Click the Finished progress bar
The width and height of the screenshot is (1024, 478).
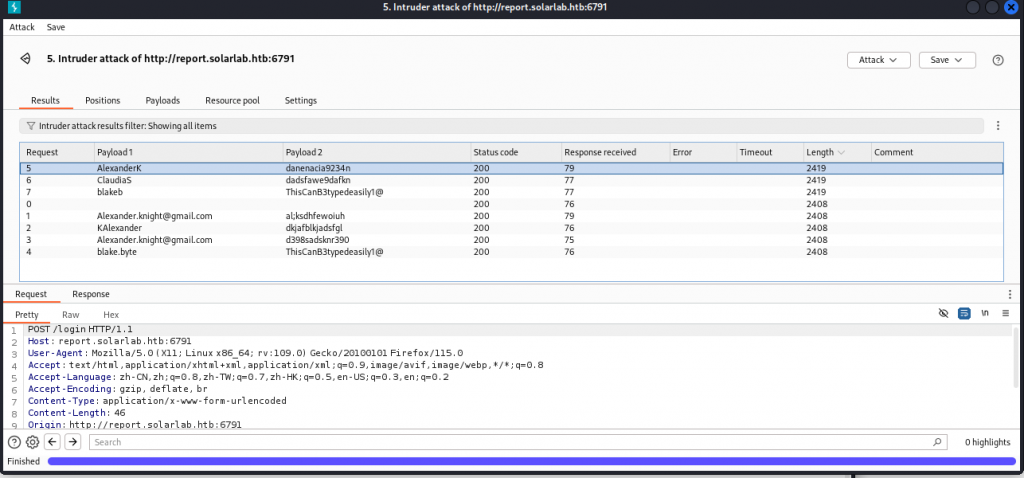[530, 461]
